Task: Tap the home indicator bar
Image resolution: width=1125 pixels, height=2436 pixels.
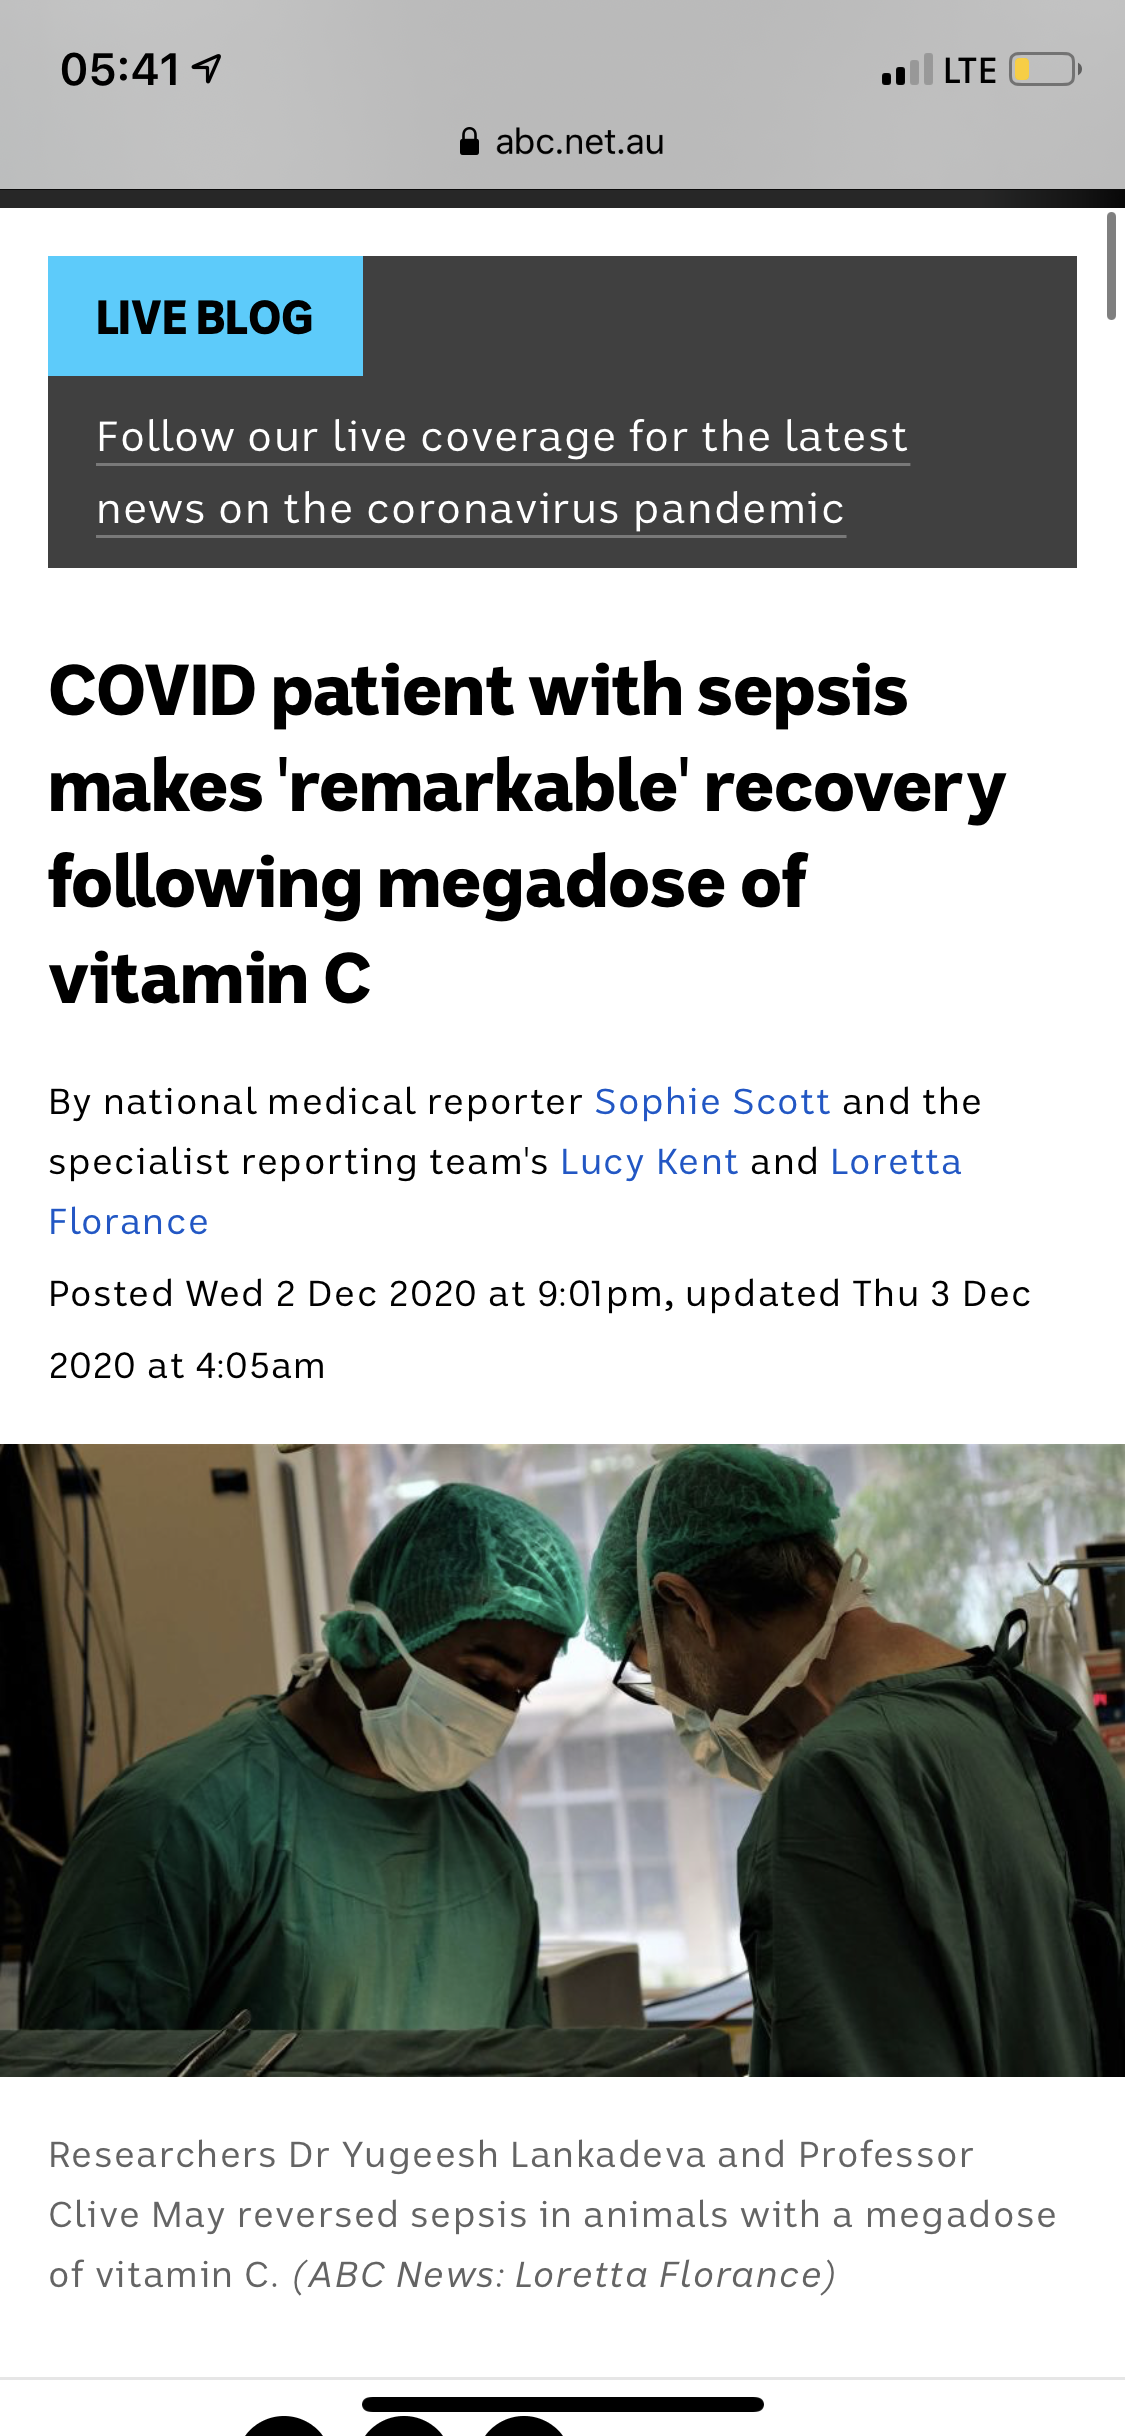Action: click(x=562, y=2404)
